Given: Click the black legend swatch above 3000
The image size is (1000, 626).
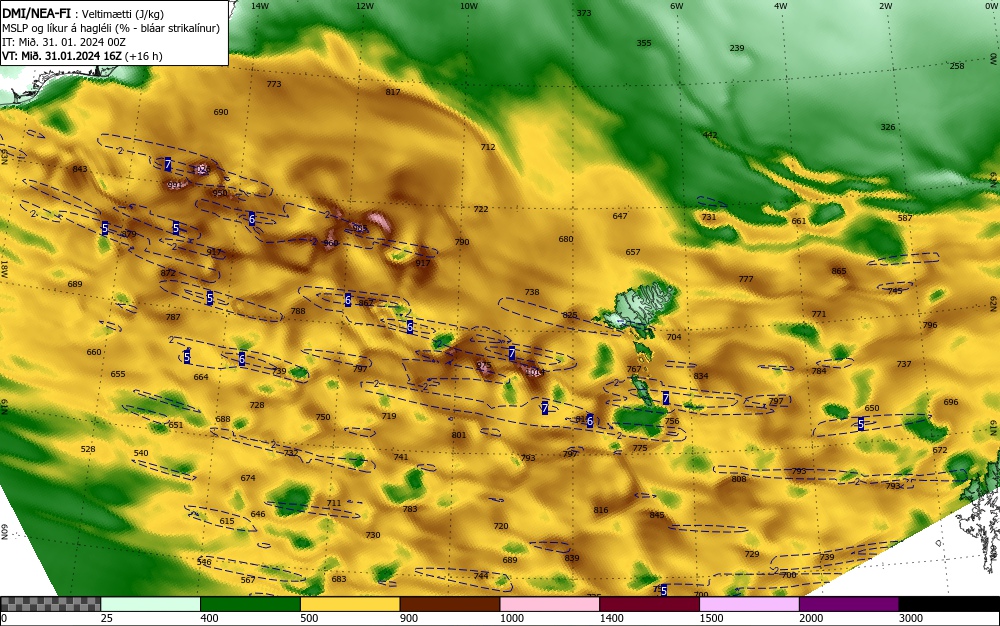Looking at the screenshot, I should pos(950,604).
